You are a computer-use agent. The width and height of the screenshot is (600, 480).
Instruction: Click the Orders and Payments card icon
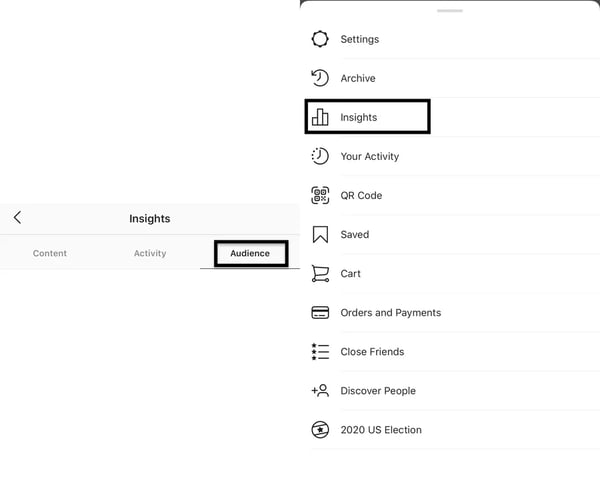point(320,312)
